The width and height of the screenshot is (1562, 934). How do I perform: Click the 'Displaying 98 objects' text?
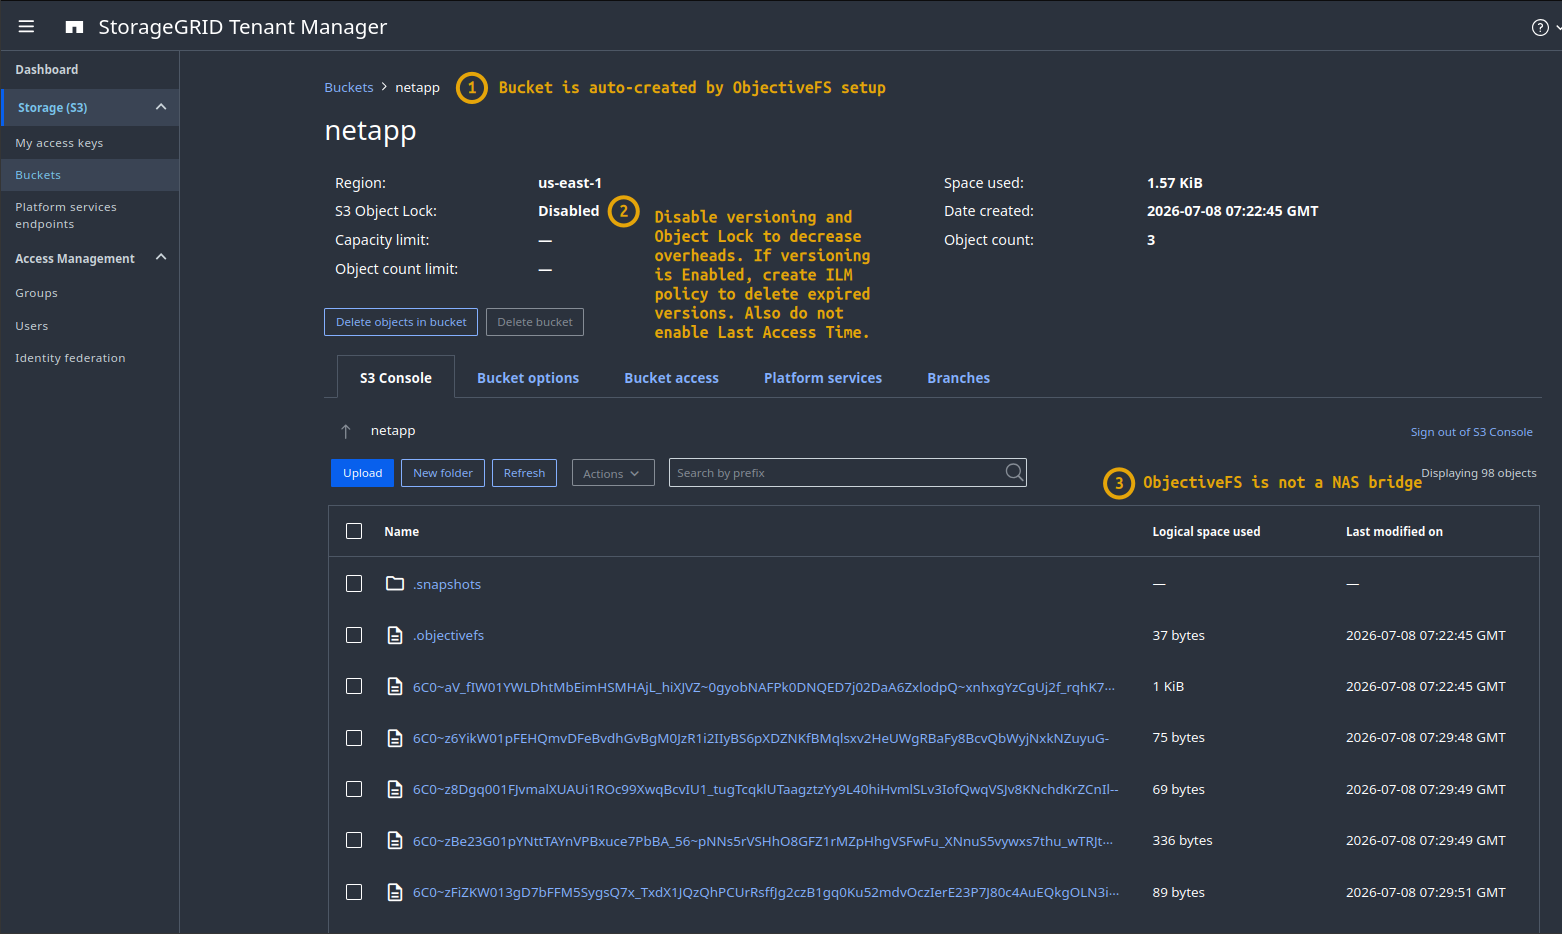click(x=1479, y=473)
